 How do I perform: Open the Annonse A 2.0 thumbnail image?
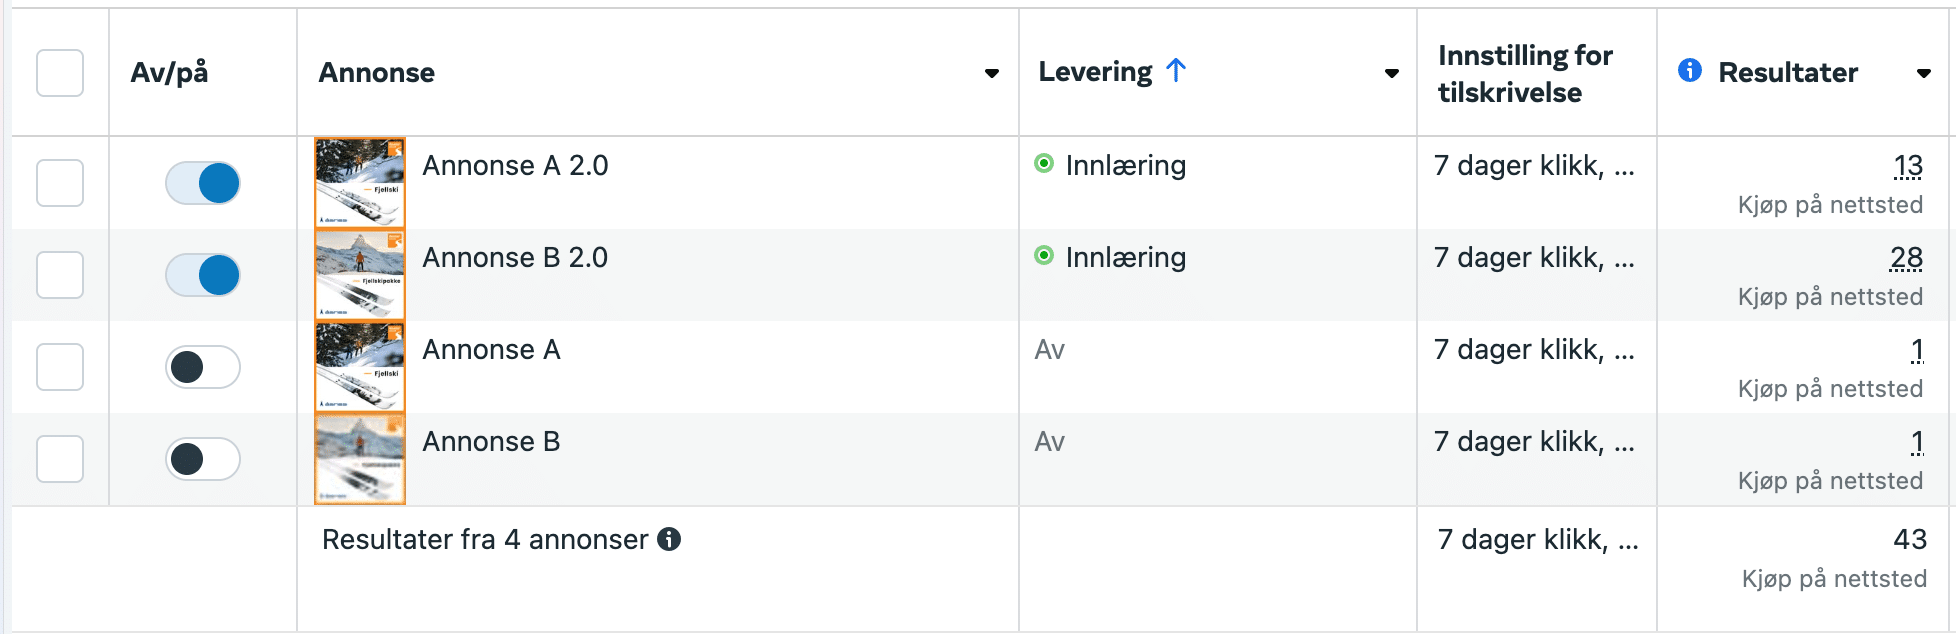point(360,183)
